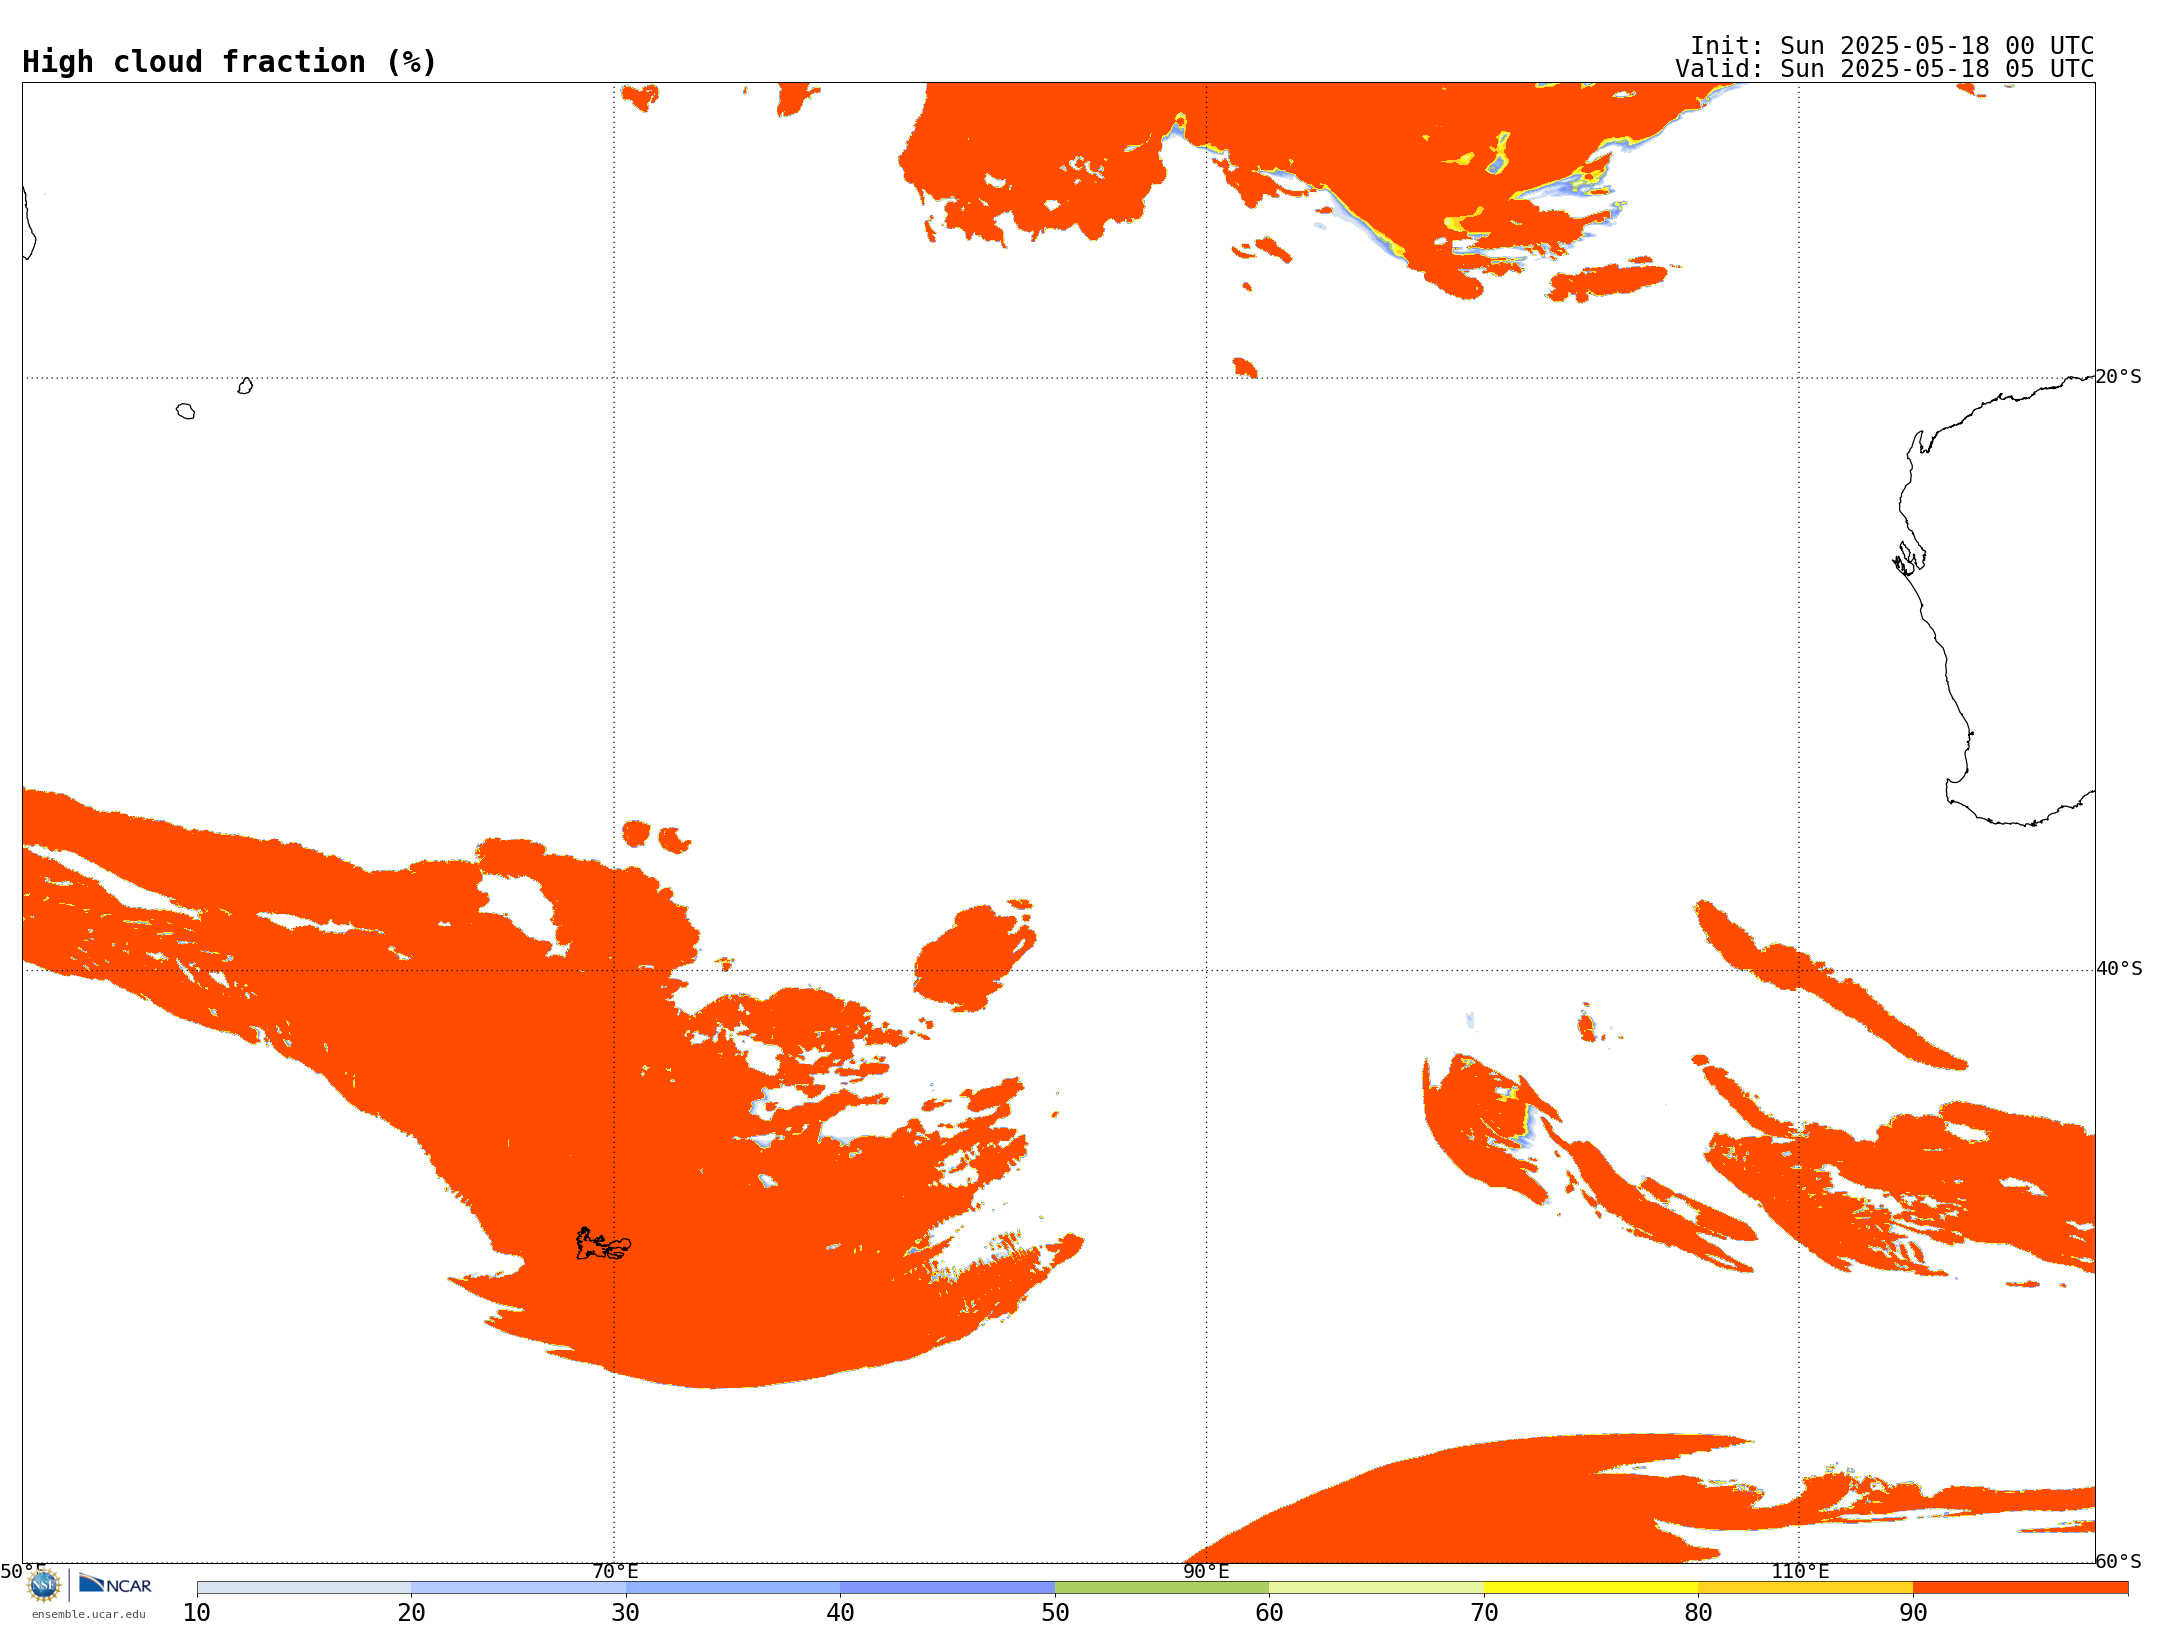Click the colorbar tick label 50
2160x1626 pixels.
pyautogui.click(x=1055, y=1612)
